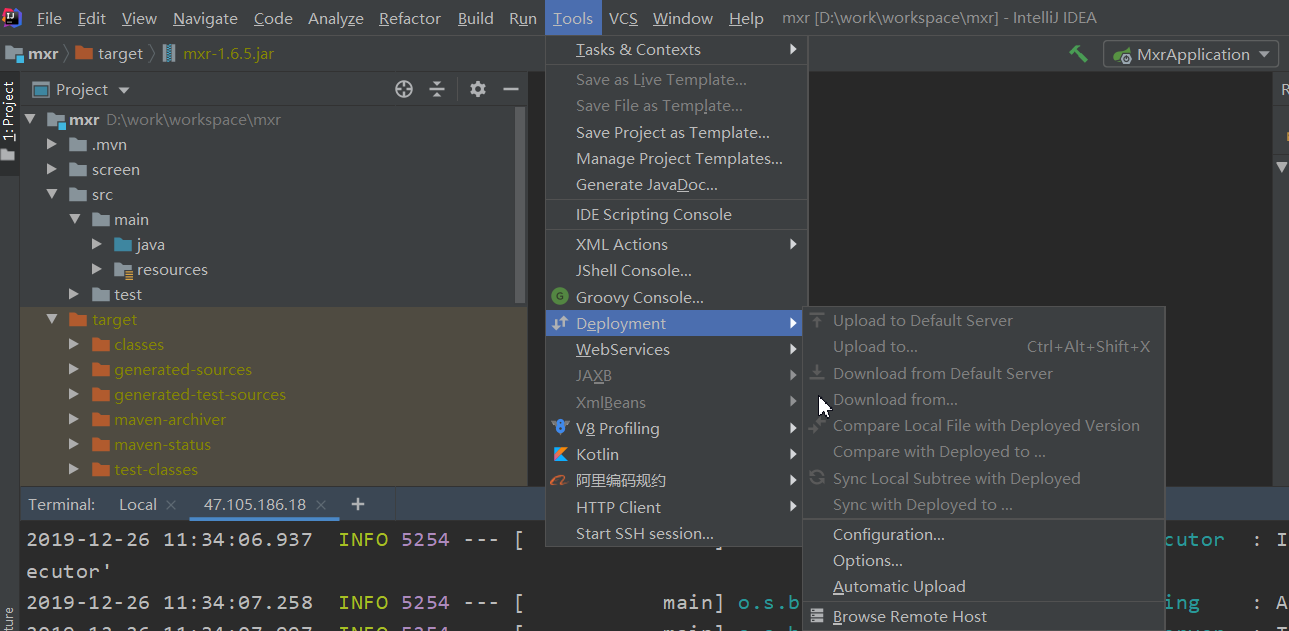Open the File menu

point(49,18)
